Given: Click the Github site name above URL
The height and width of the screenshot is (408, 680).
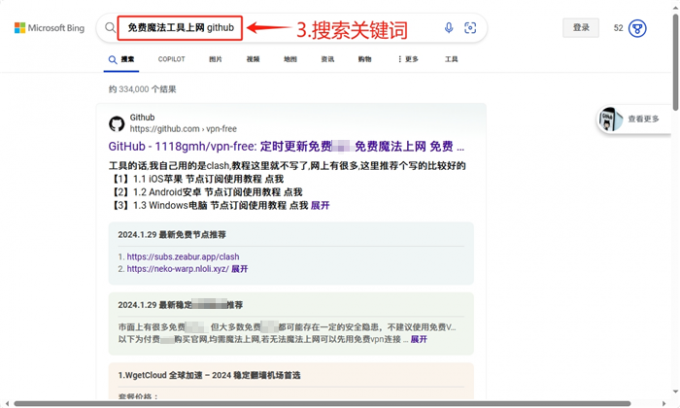Looking at the screenshot, I should point(142,118).
